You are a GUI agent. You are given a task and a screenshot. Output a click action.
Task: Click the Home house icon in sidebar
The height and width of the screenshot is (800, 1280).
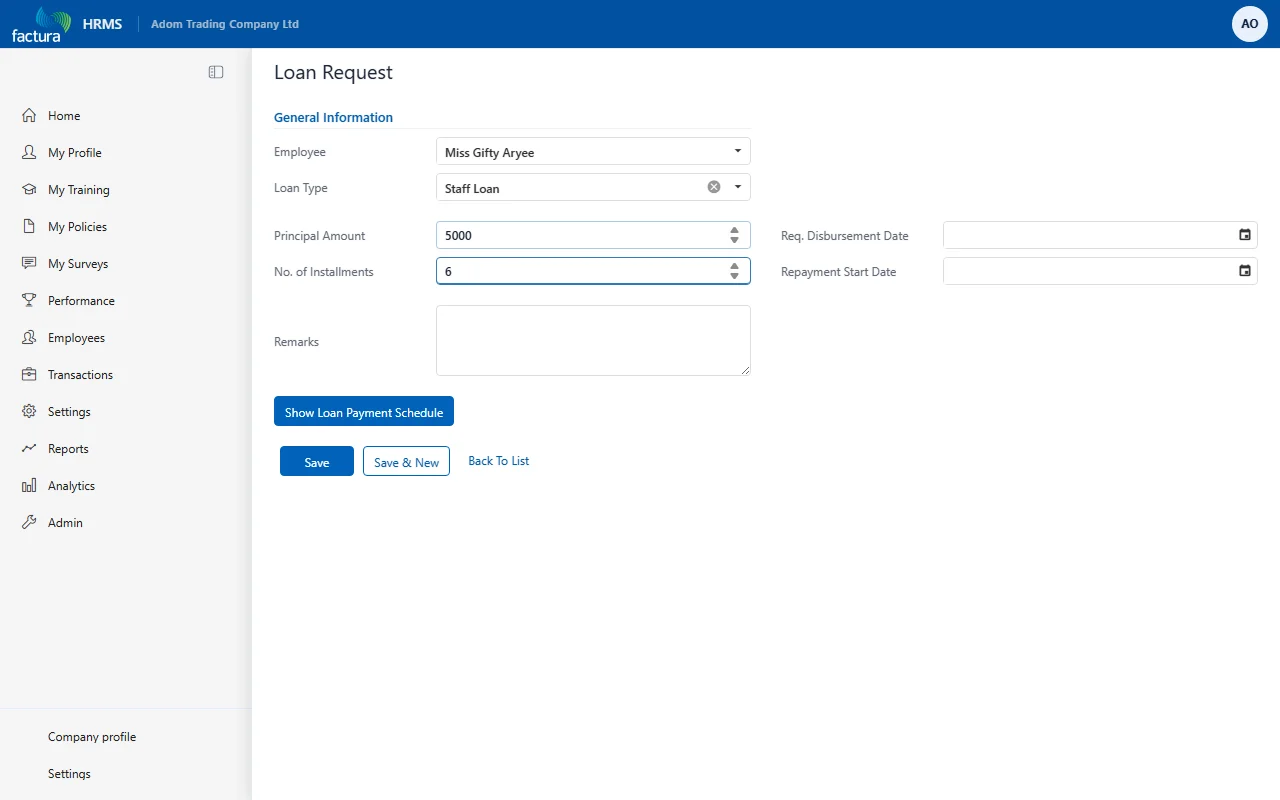click(29, 116)
